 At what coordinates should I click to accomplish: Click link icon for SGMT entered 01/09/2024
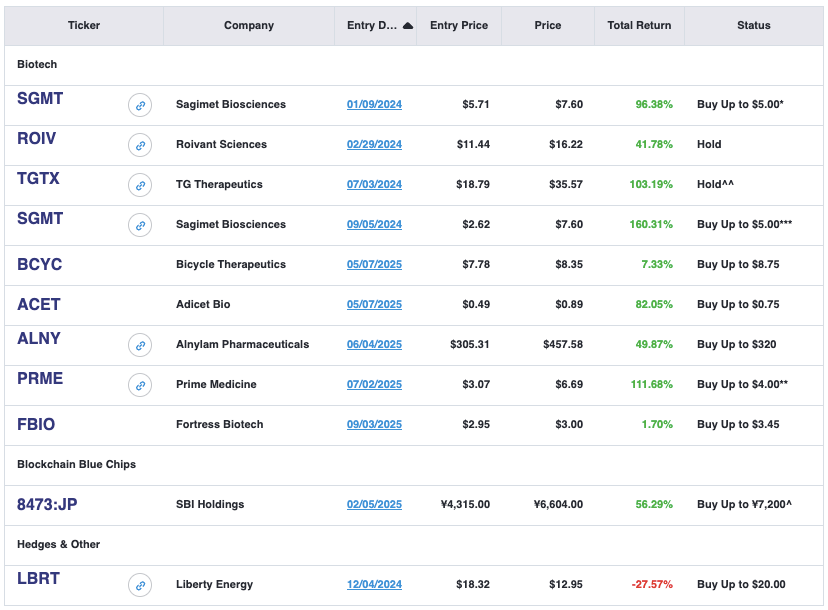[x=140, y=105]
